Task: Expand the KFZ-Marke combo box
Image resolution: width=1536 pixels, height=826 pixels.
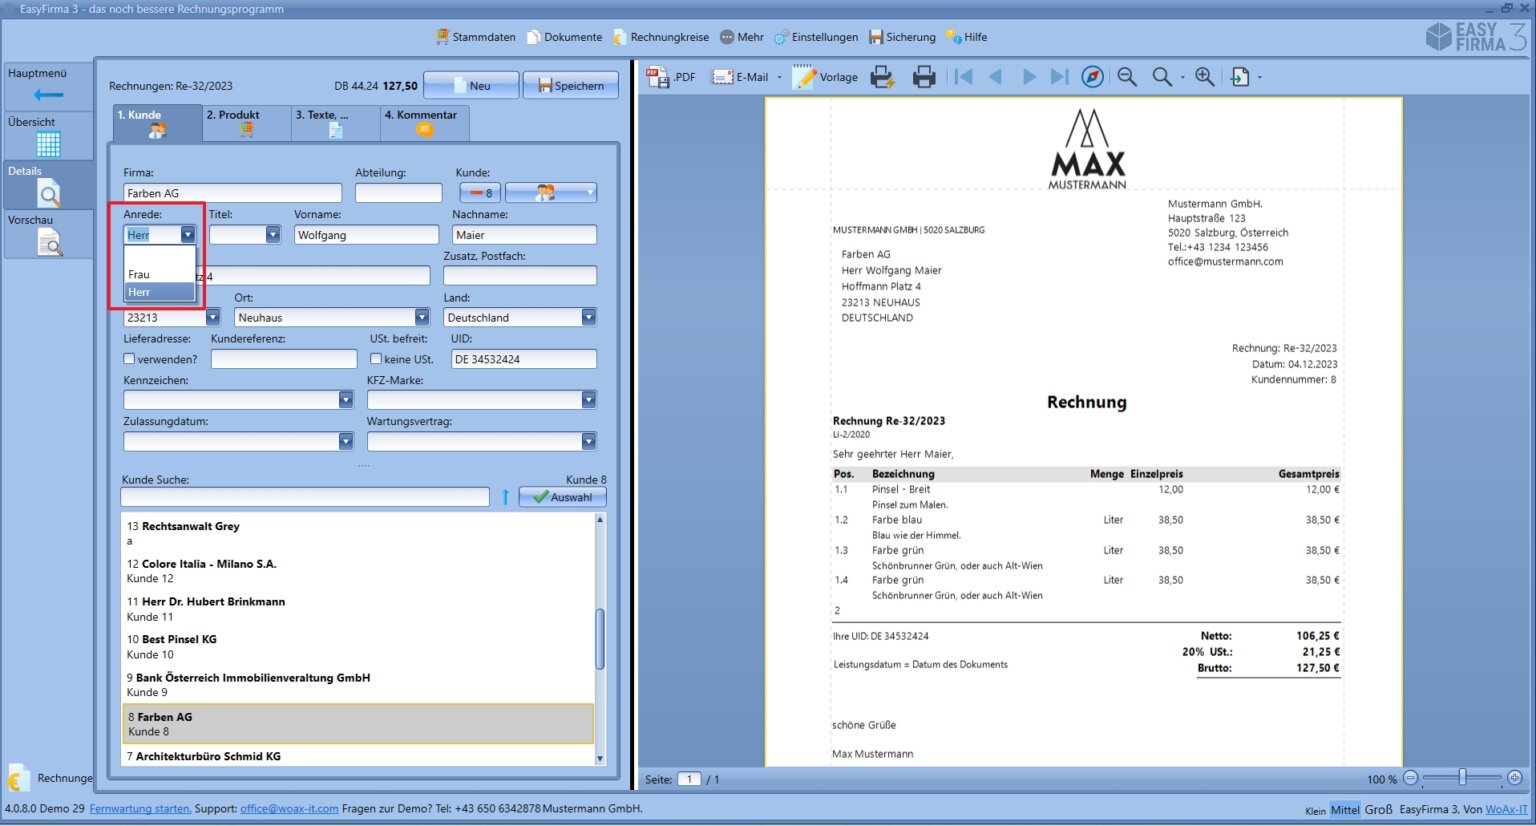Action: click(588, 400)
